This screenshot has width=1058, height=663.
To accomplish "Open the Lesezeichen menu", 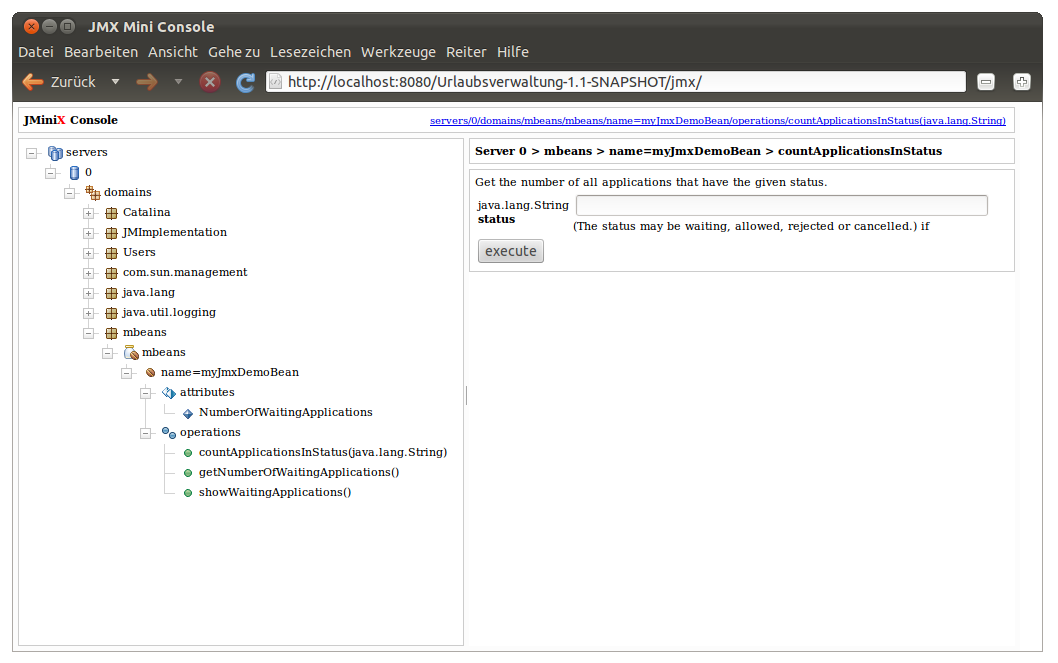I will tap(310, 52).
